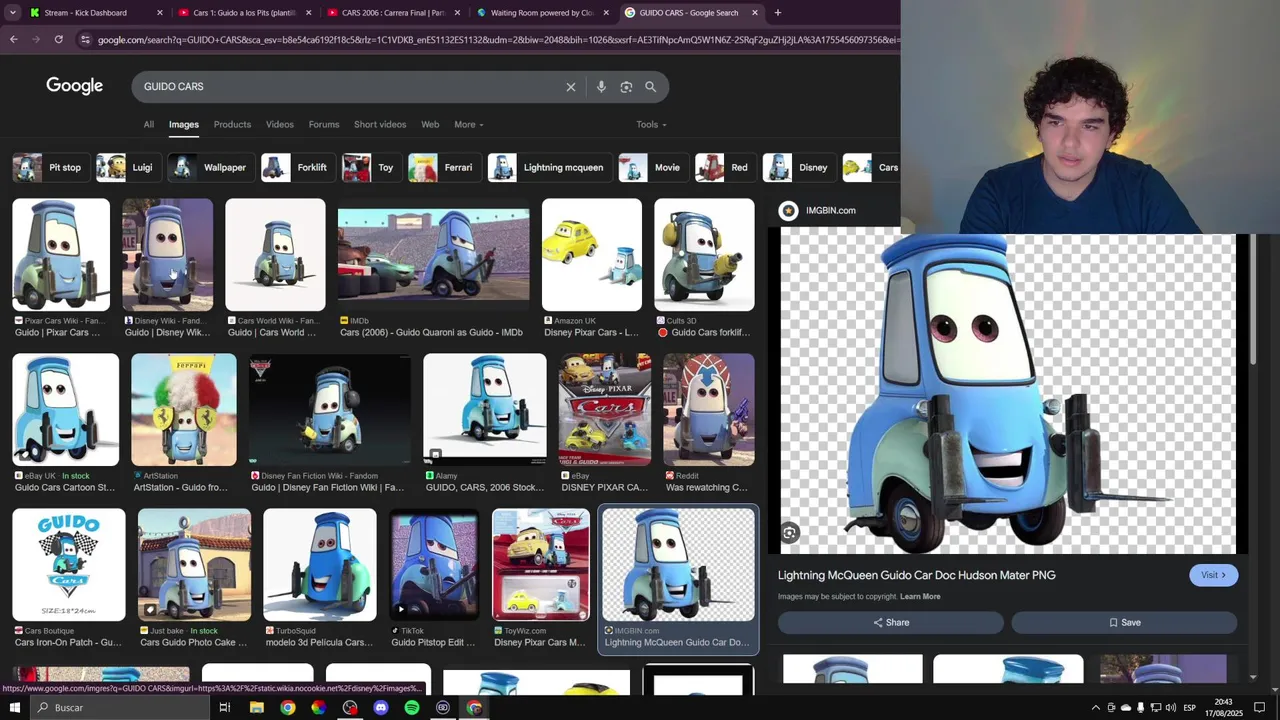The image size is (1280, 720).
Task: Open Task View on the taskbar
Action: point(225,708)
